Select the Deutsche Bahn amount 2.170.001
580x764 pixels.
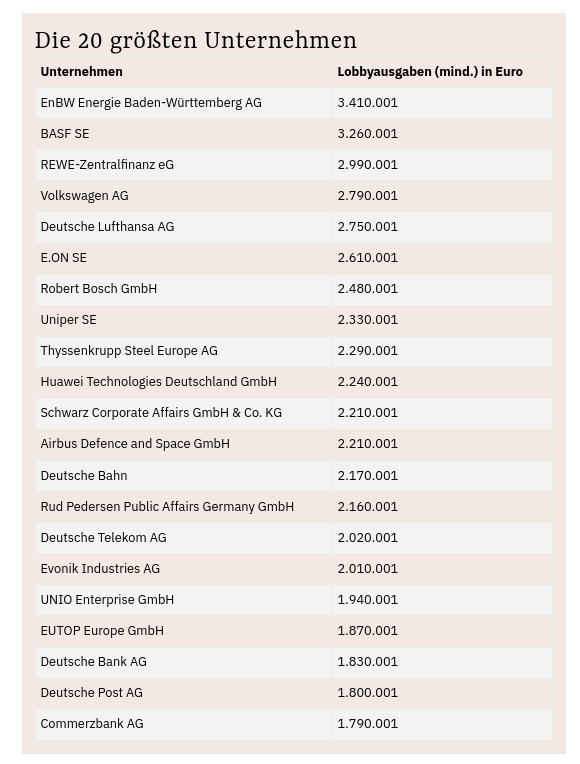point(367,476)
